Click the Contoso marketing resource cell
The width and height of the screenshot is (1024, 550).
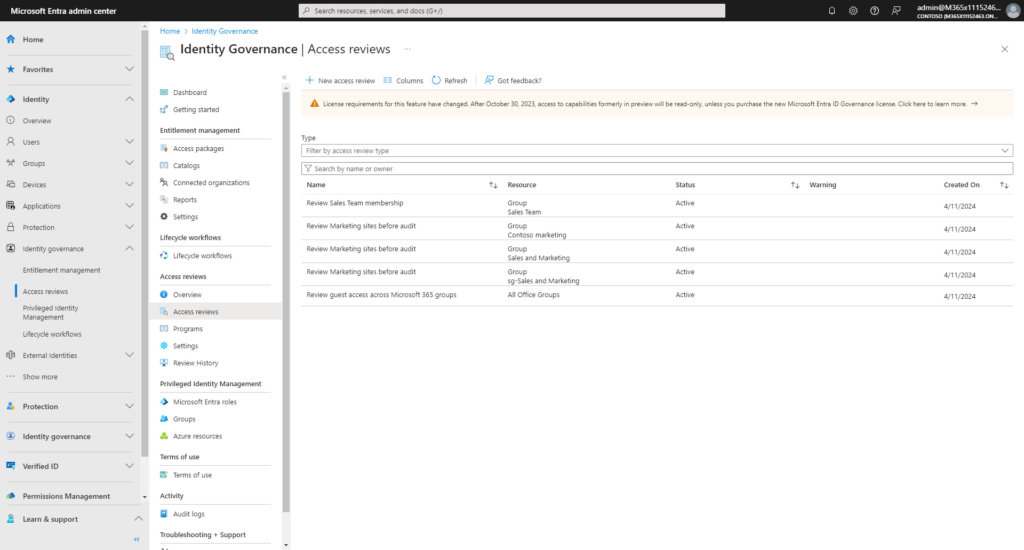coord(537,235)
